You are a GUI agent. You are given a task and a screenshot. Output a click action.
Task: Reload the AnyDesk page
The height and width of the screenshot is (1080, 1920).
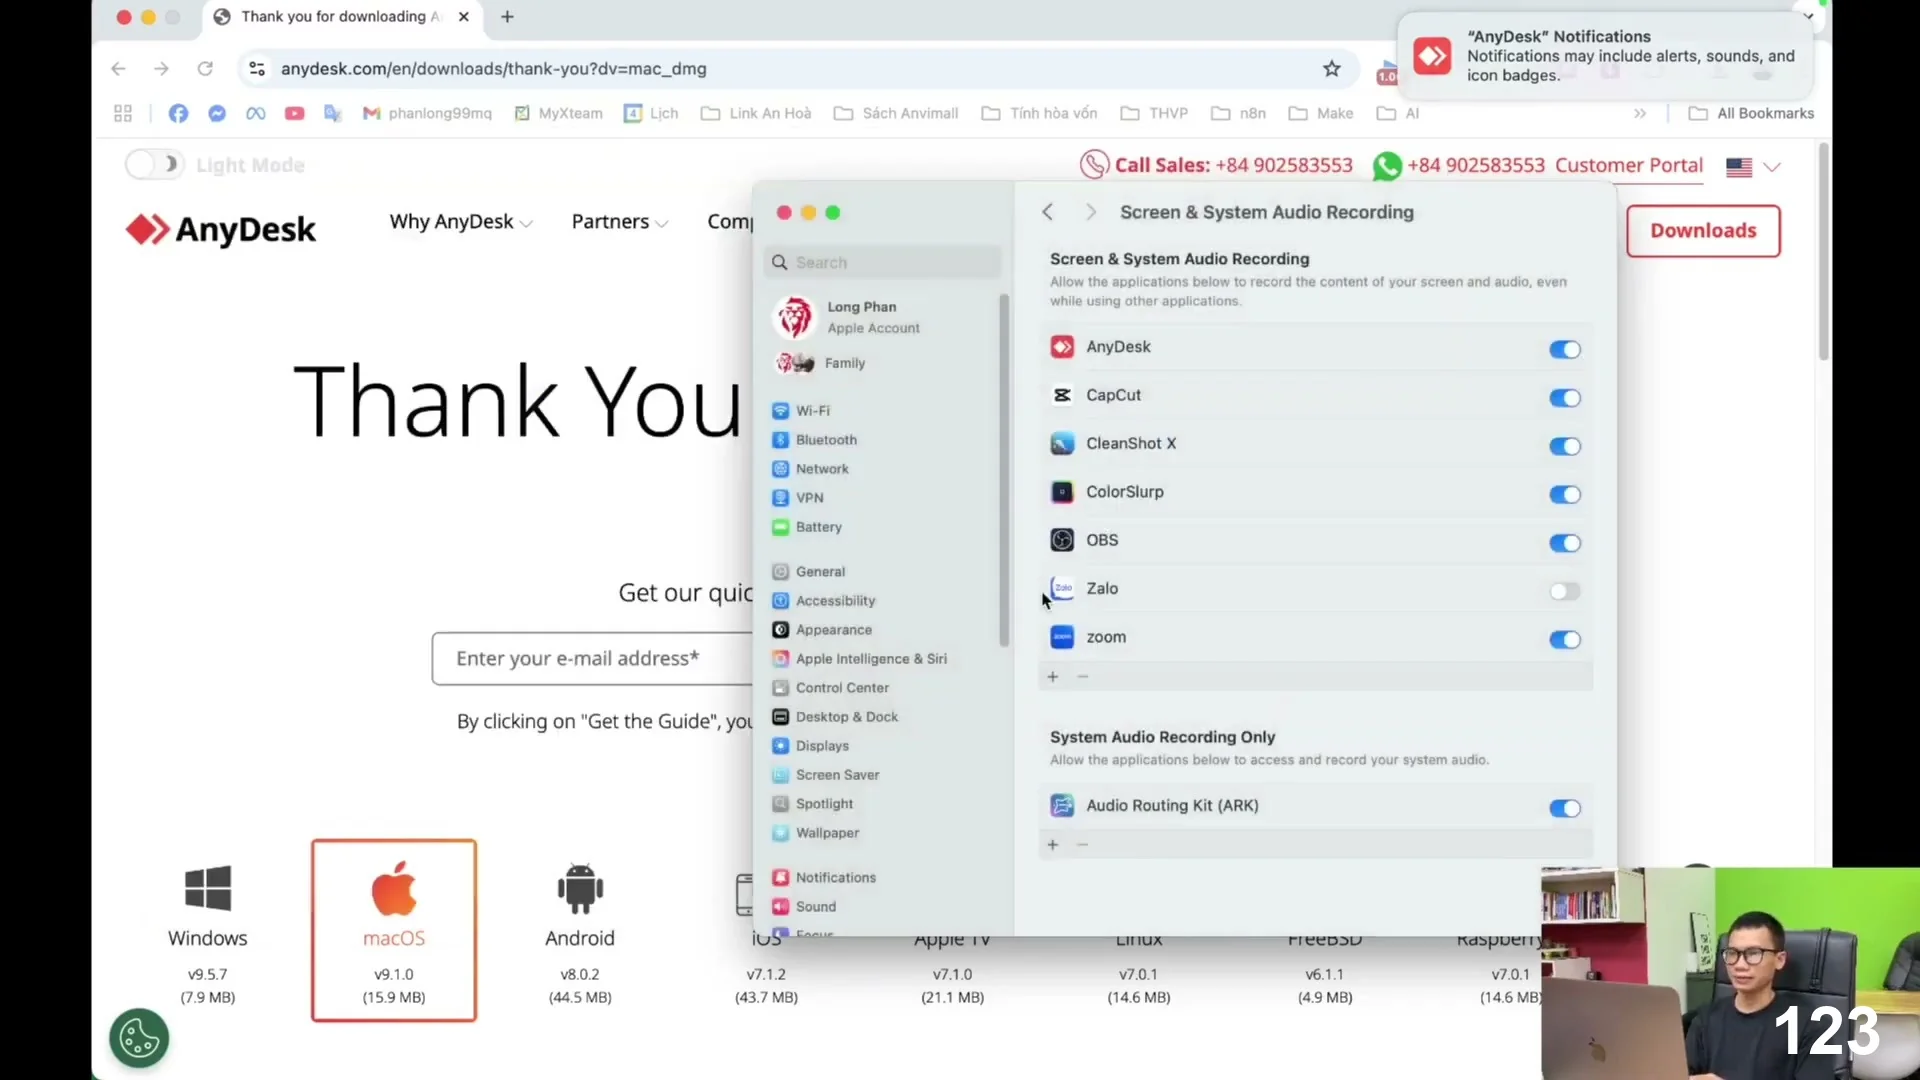point(205,69)
